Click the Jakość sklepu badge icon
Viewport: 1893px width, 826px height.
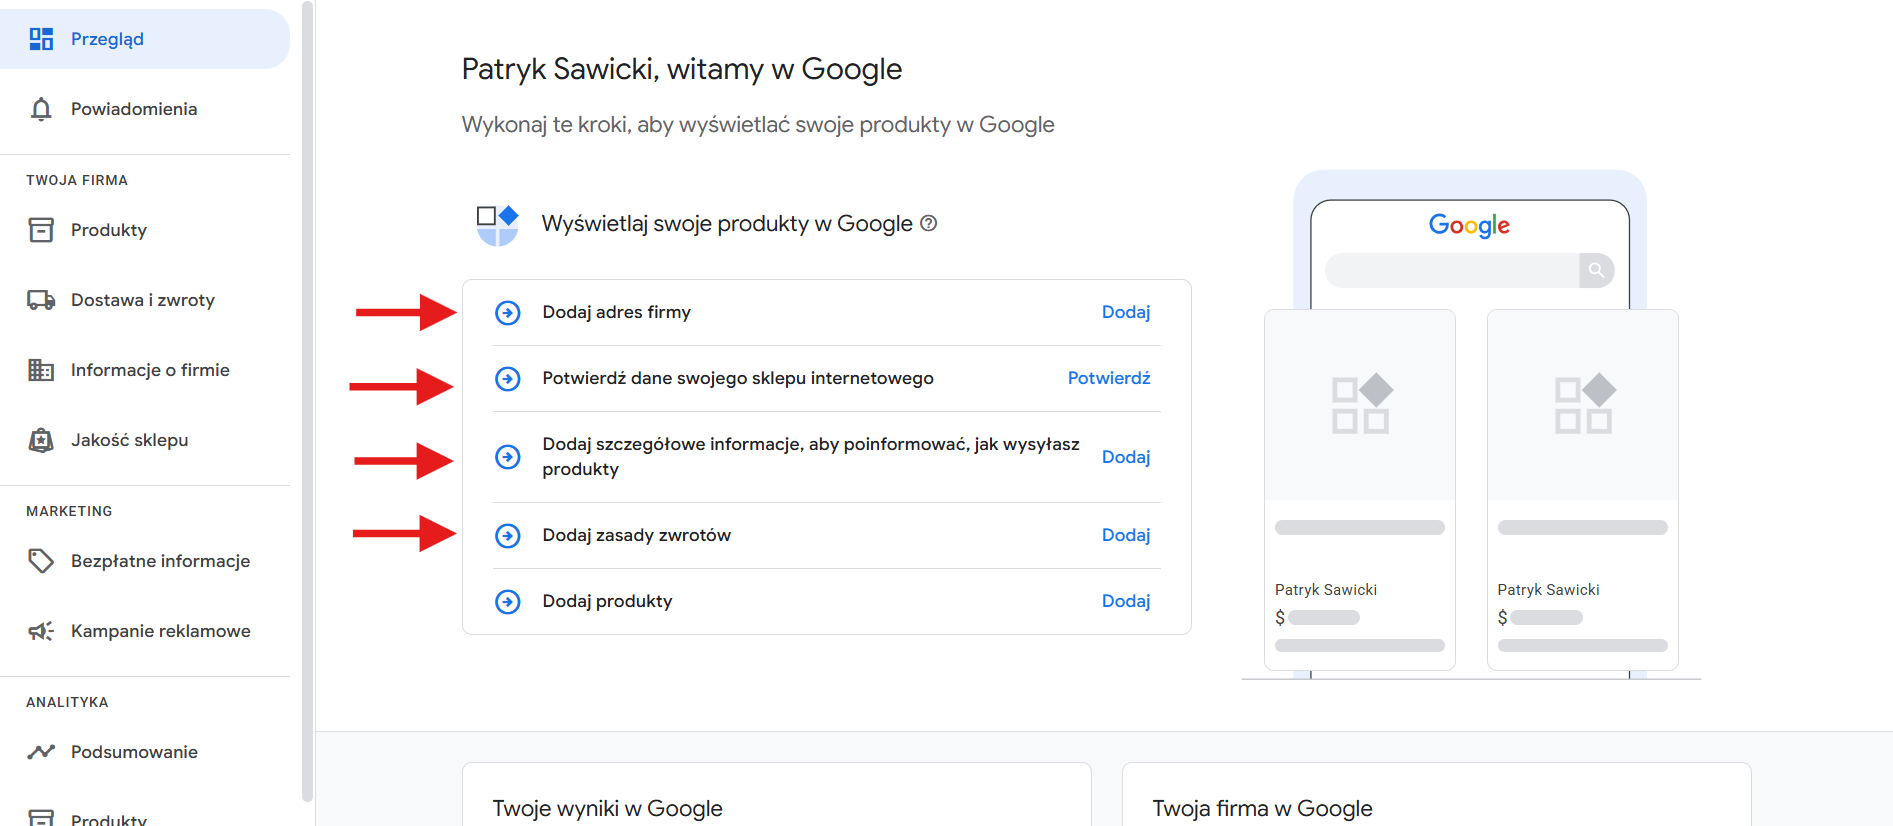[x=41, y=440]
